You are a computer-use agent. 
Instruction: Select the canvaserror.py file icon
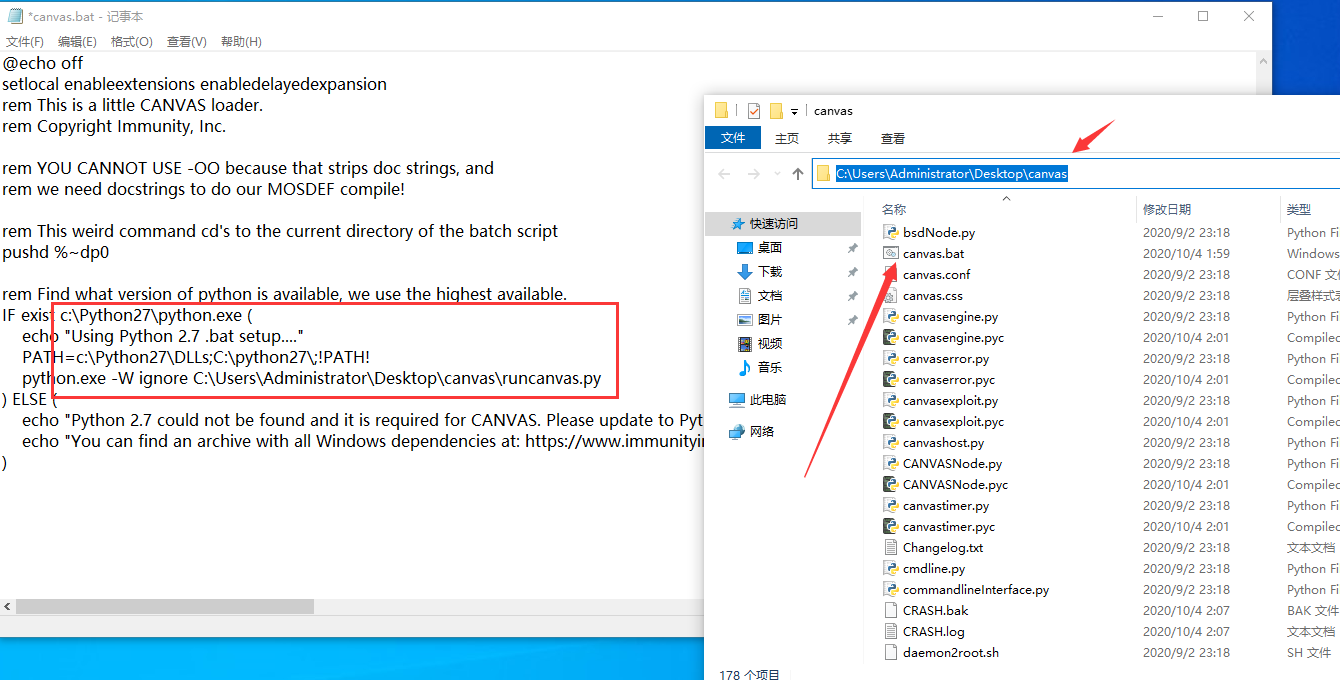click(x=891, y=358)
